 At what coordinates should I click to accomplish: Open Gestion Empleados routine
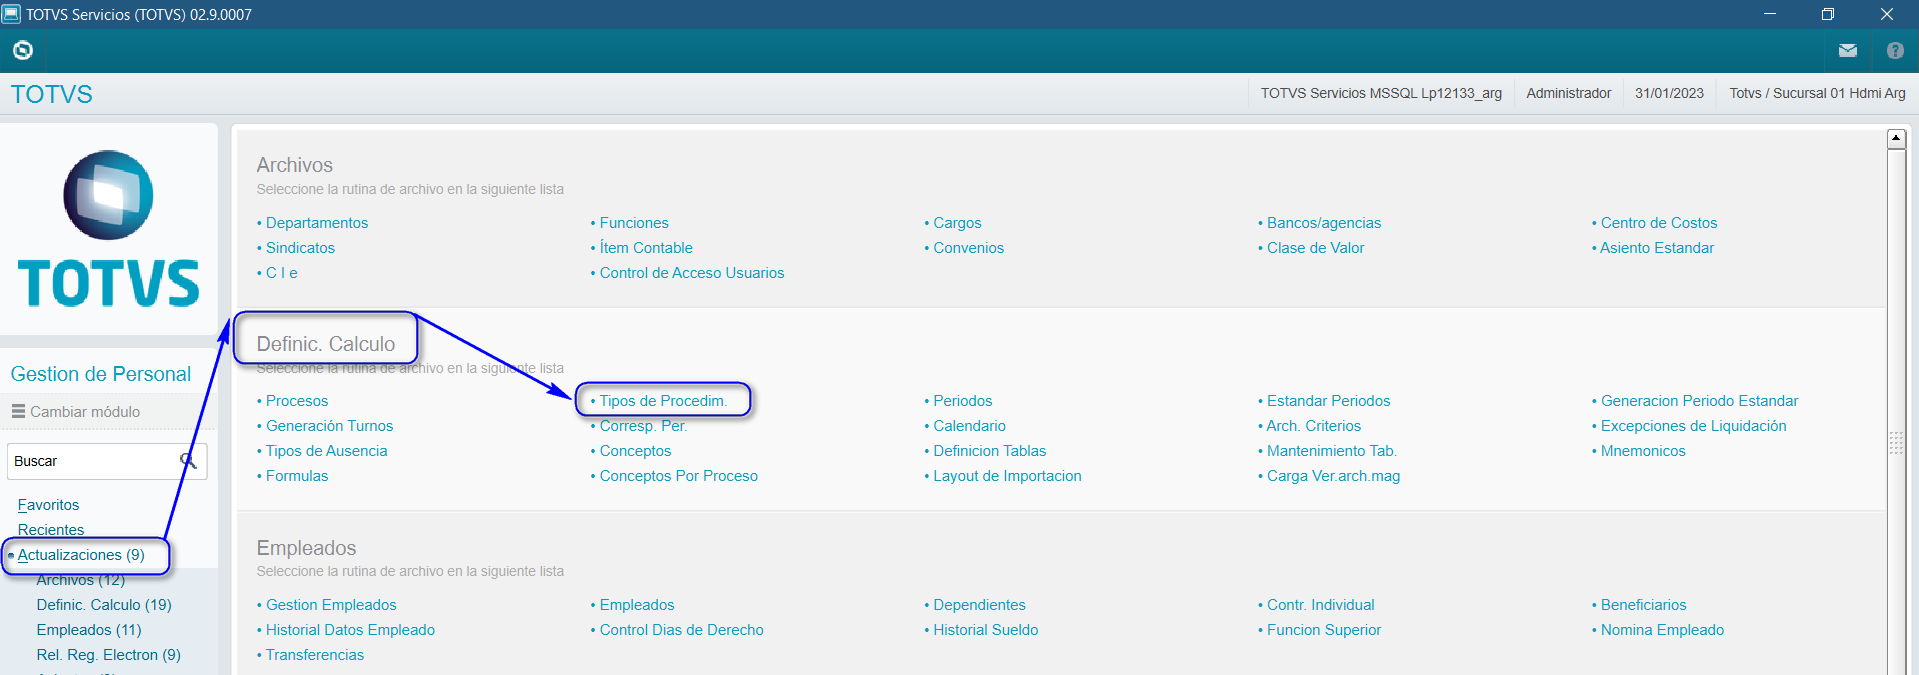point(331,605)
